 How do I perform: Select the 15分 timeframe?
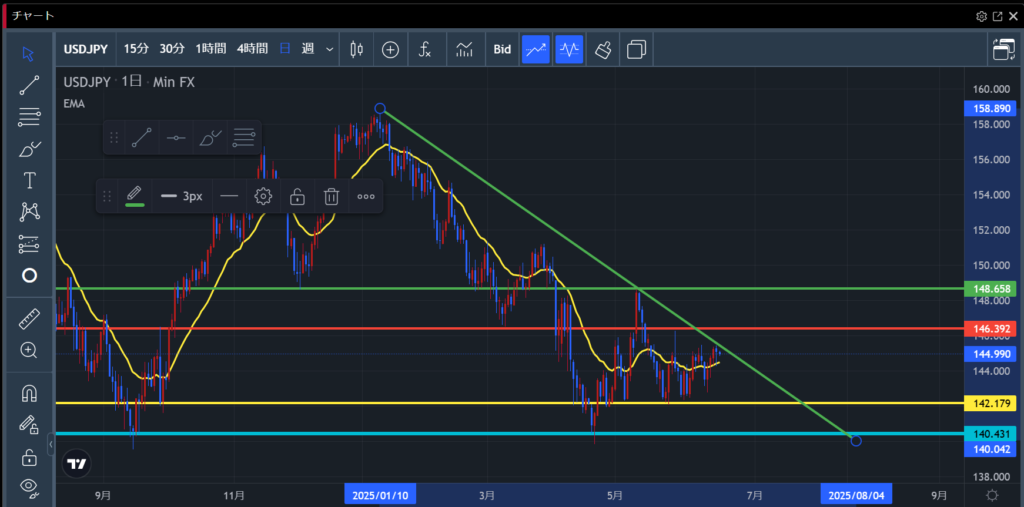[136, 48]
